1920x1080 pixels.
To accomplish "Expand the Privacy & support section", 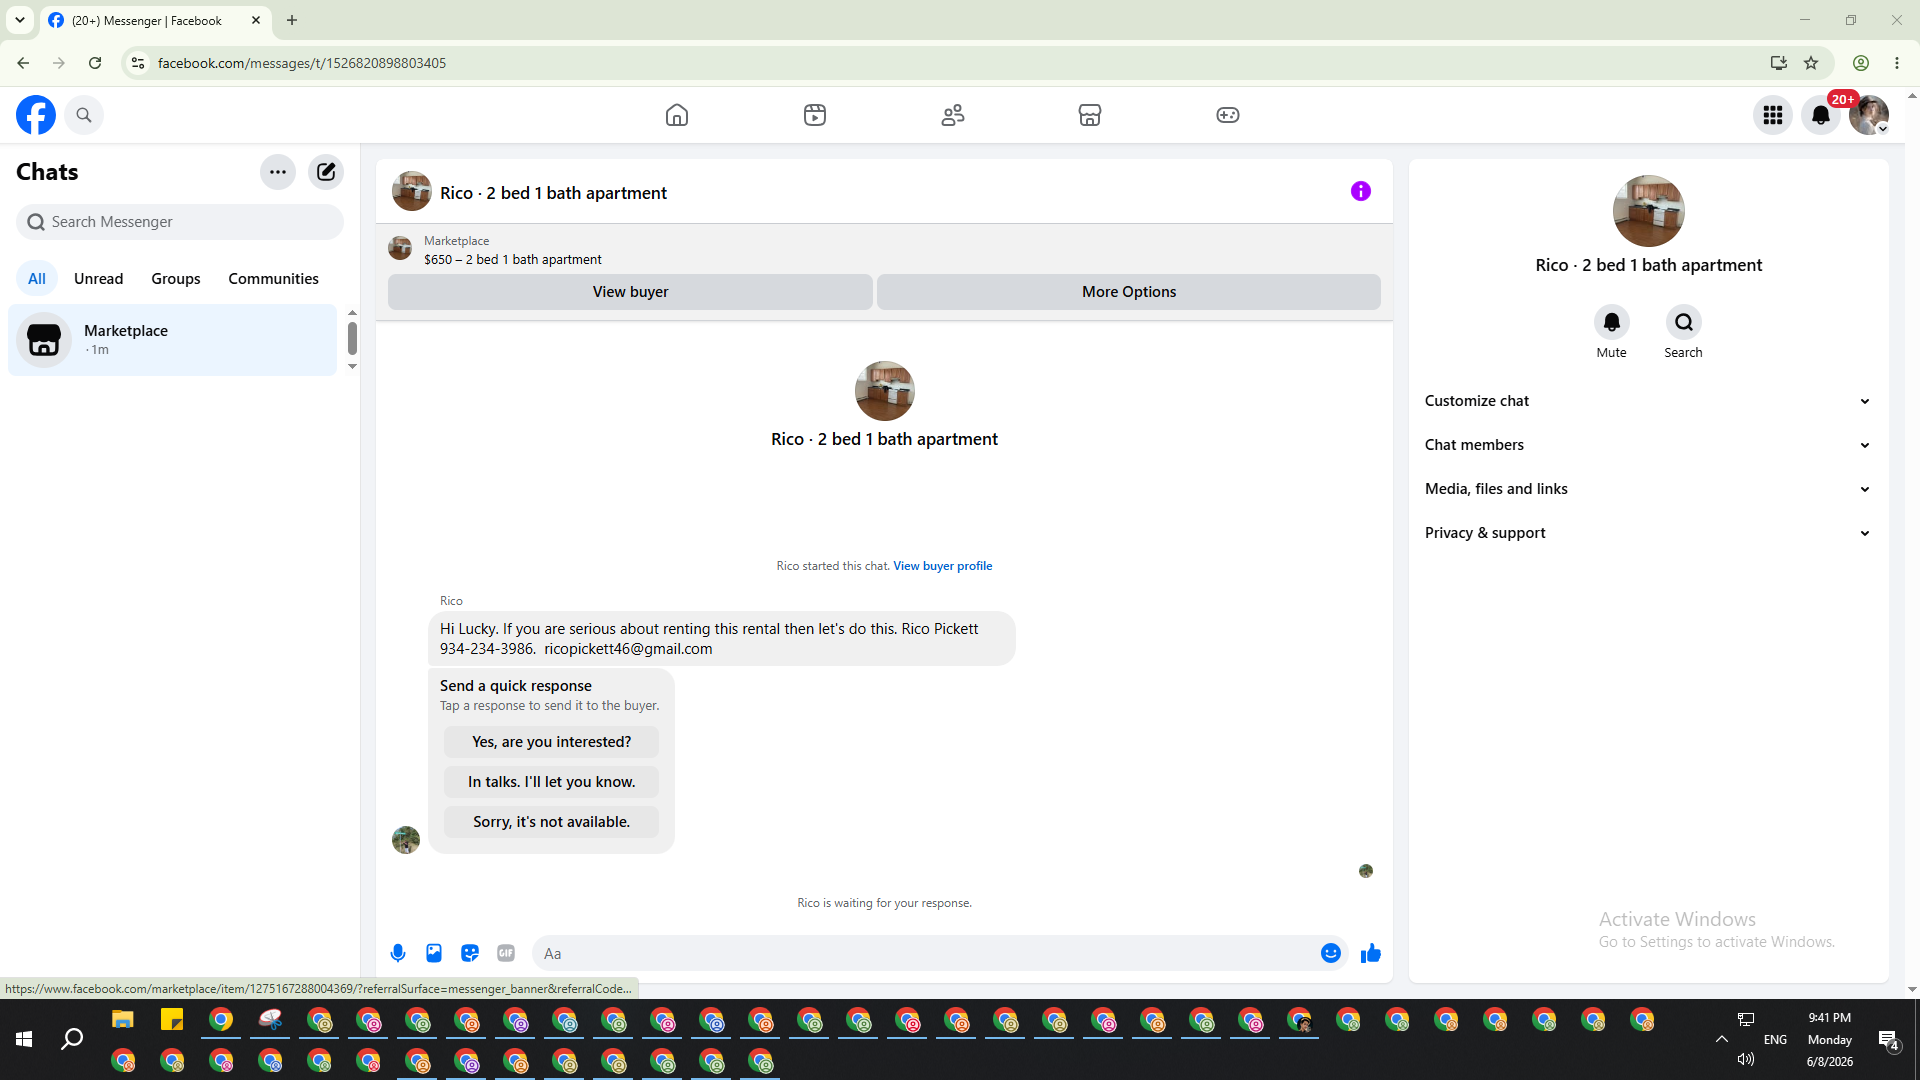I will (1649, 533).
